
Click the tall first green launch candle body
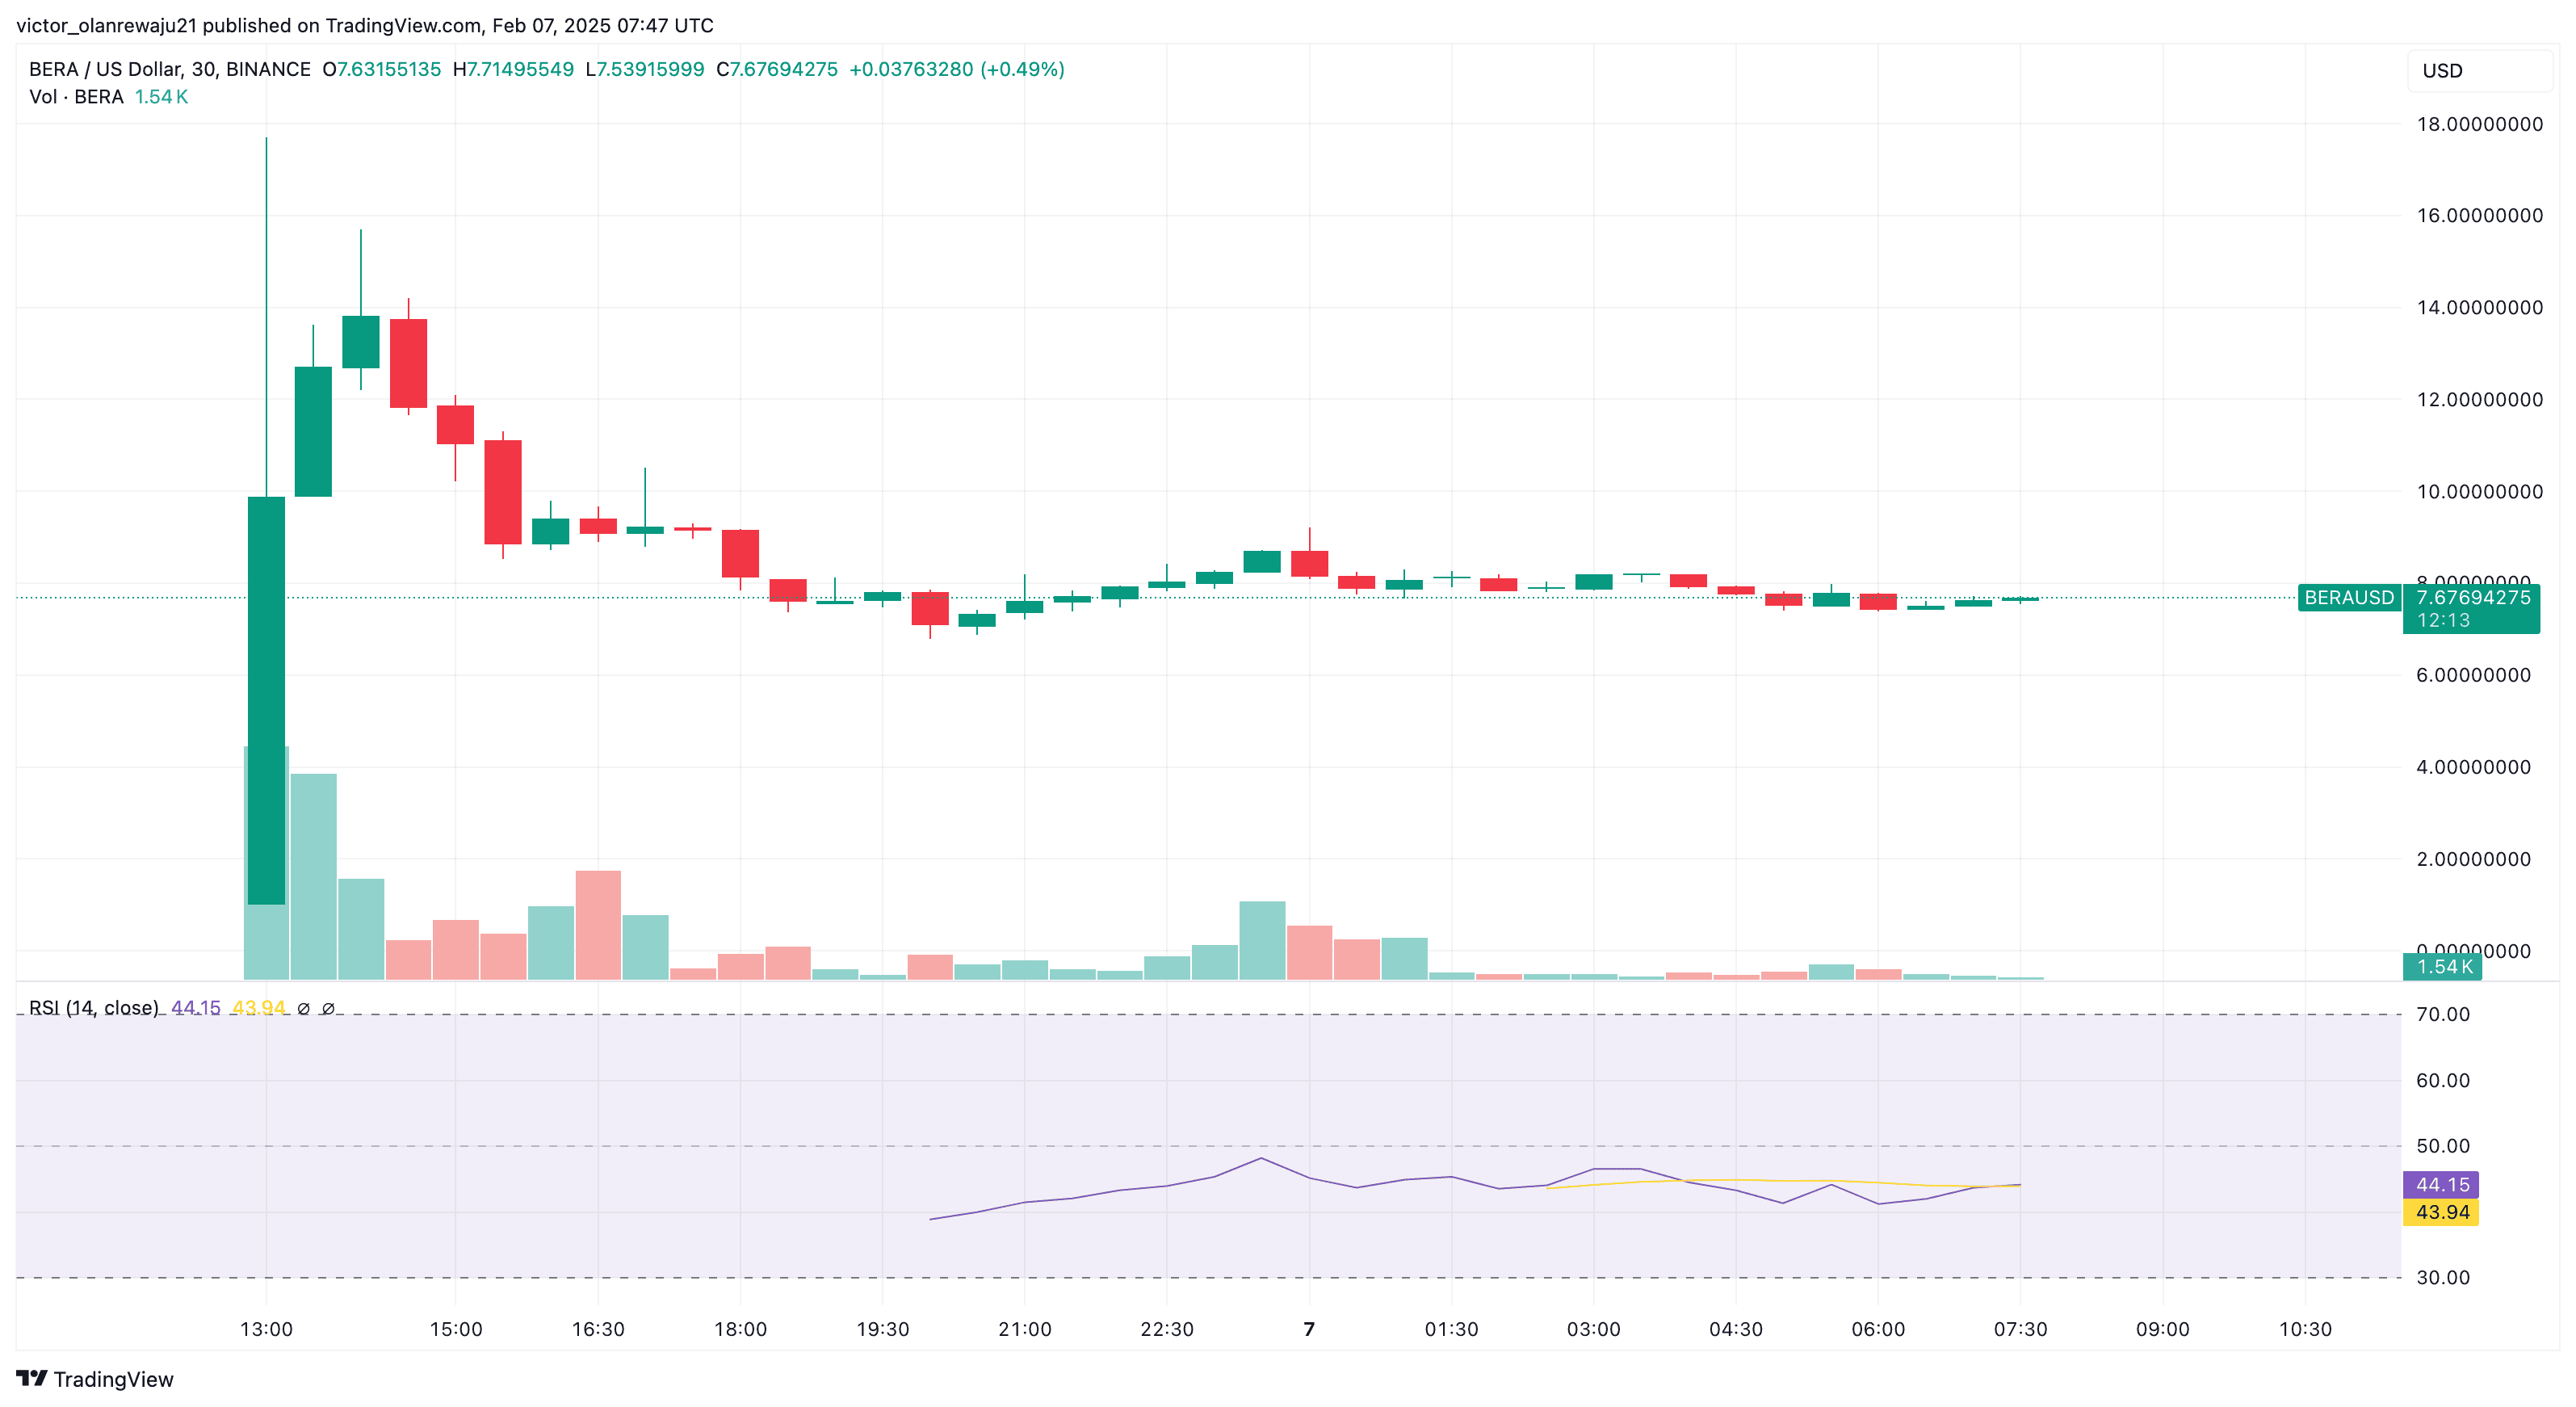(266, 700)
